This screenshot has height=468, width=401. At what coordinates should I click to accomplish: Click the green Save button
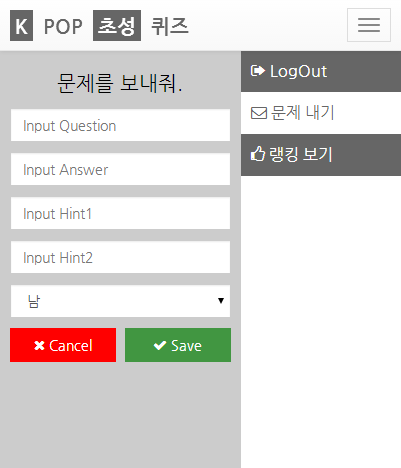coord(178,345)
